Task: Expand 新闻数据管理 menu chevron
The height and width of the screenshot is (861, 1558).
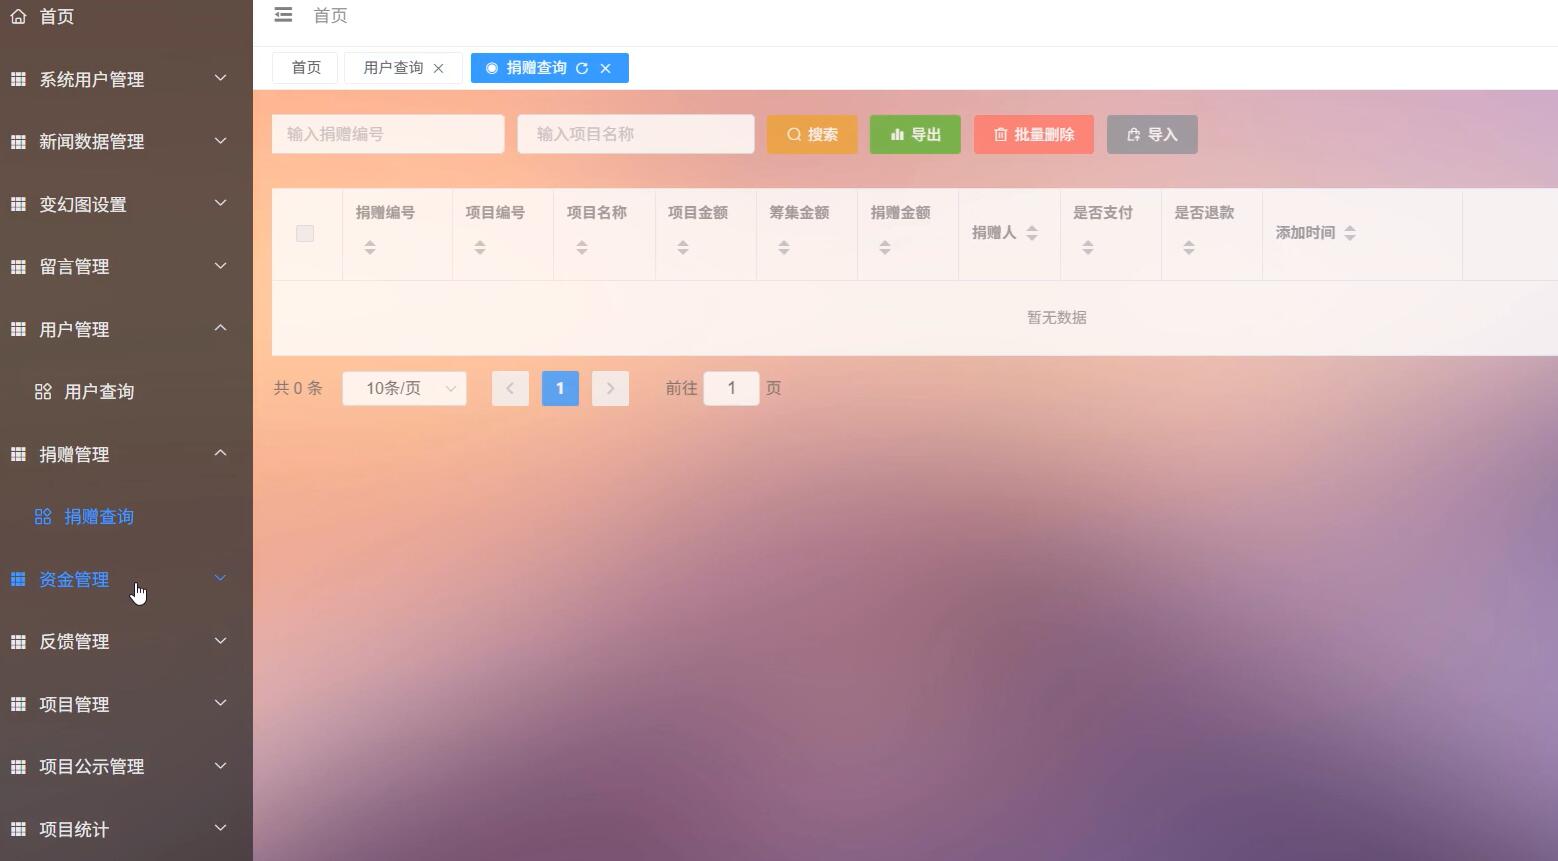Action: pyautogui.click(x=221, y=141)
